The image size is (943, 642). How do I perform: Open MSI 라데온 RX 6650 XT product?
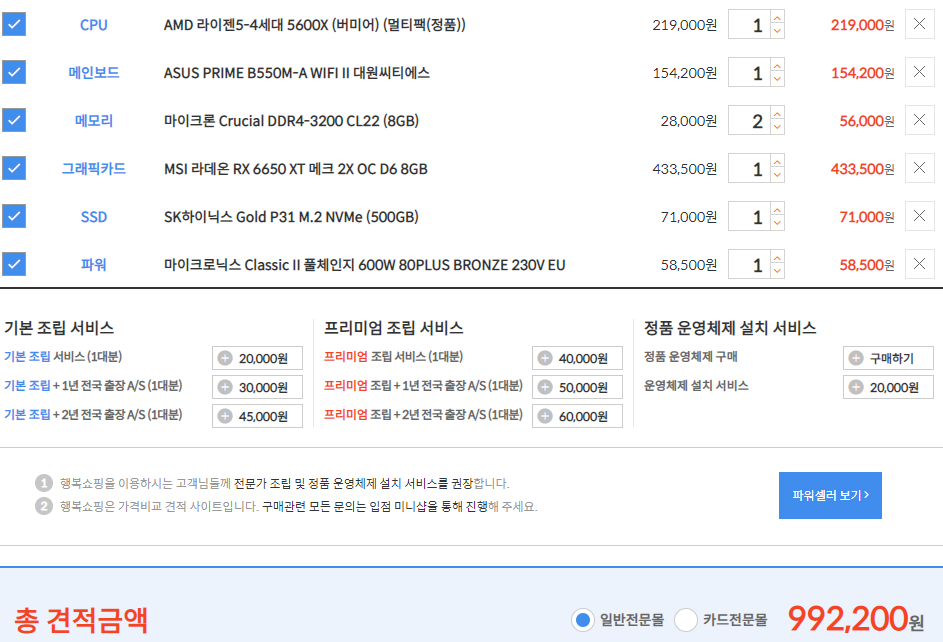[x=295, y=169]
